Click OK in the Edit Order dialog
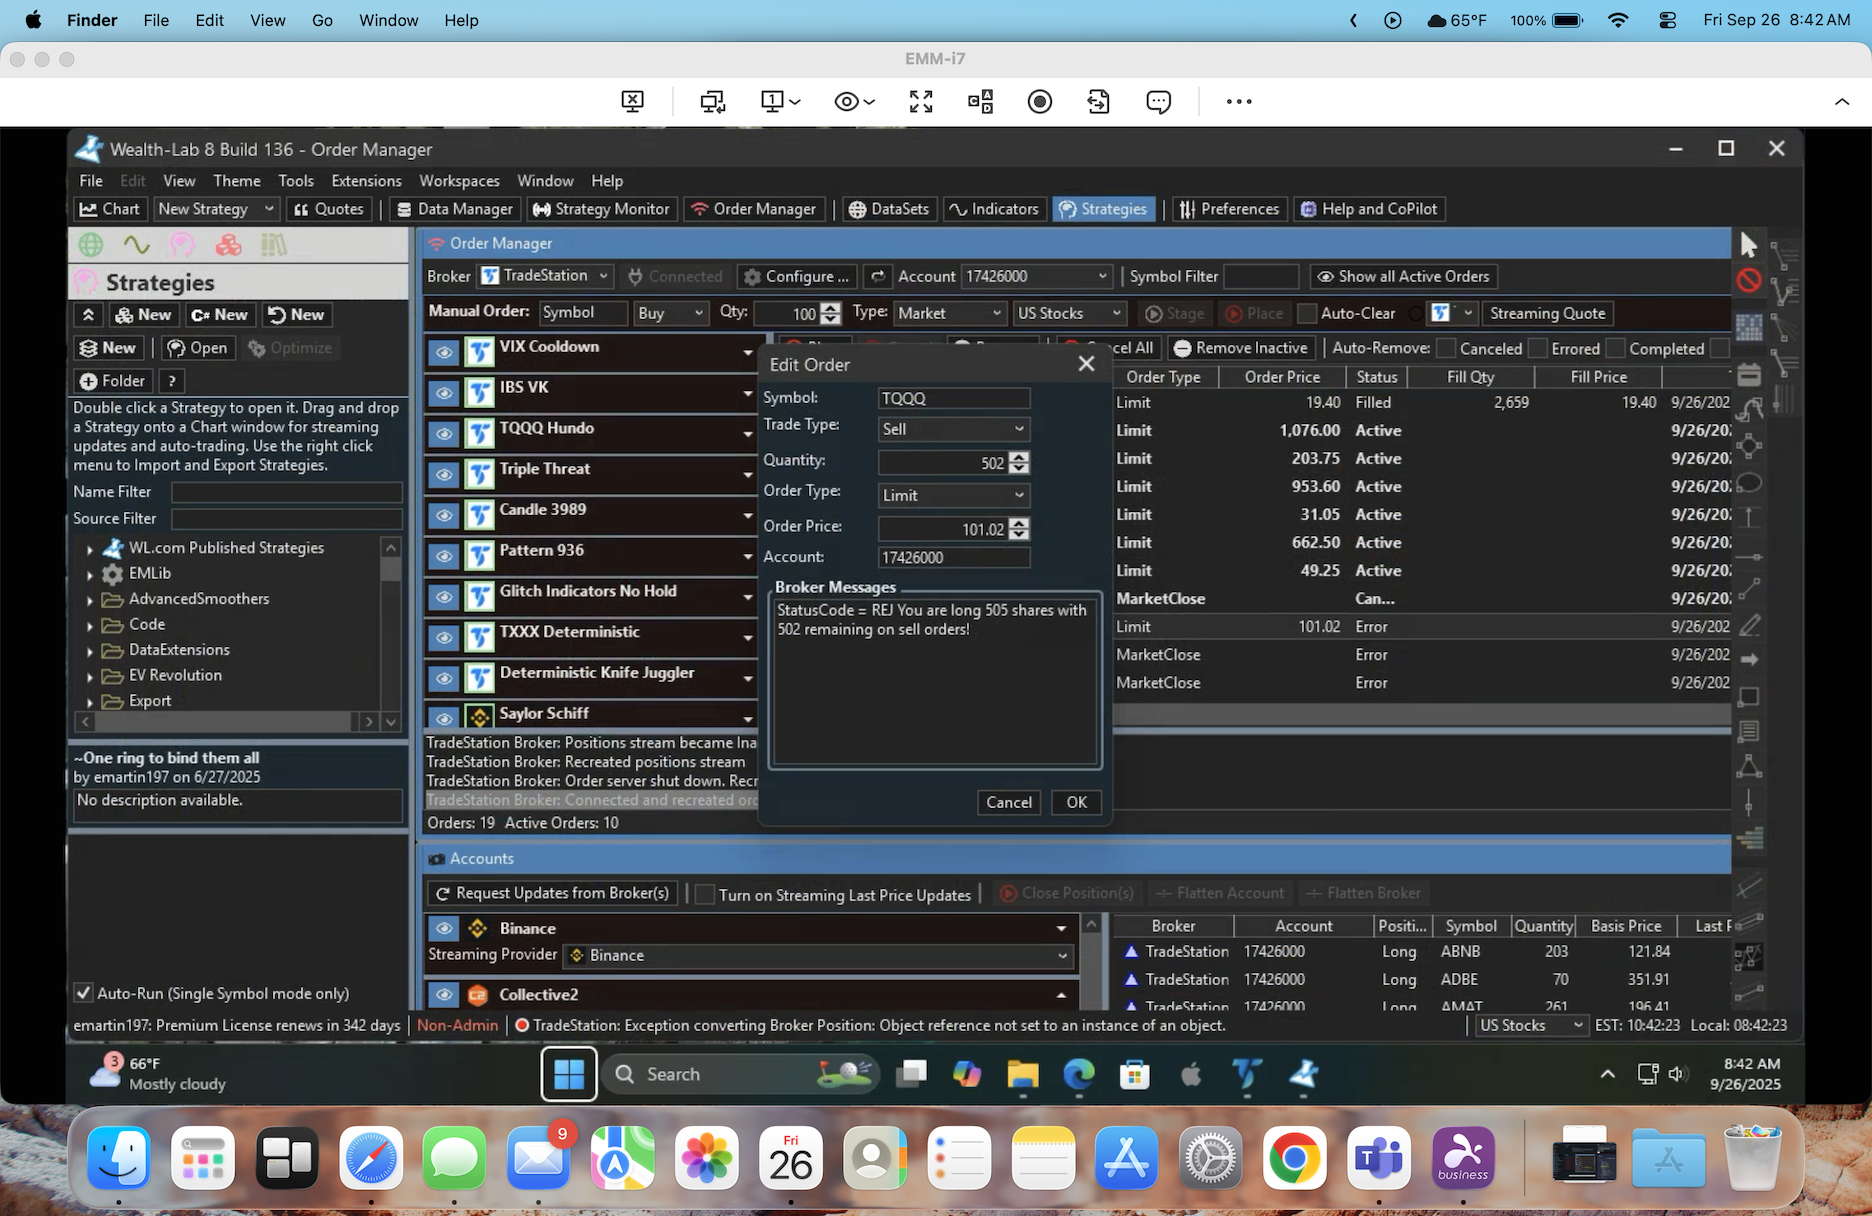The width and height of the screenshot is (1872, 1216). coord(1076,802)
